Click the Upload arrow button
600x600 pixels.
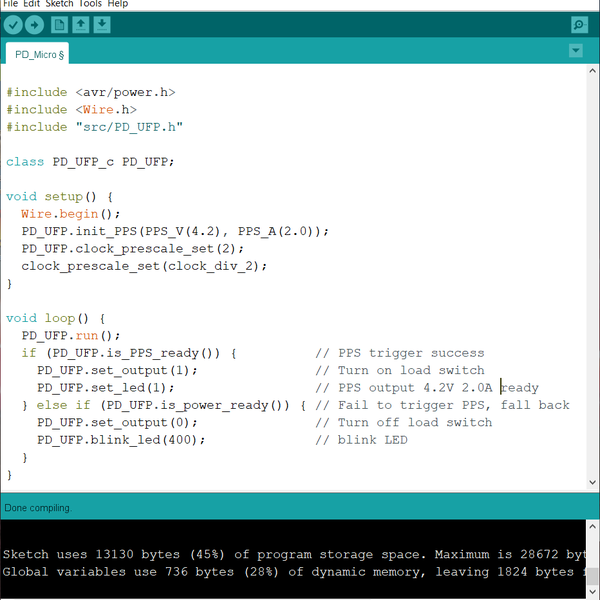(x=34, y=25)
